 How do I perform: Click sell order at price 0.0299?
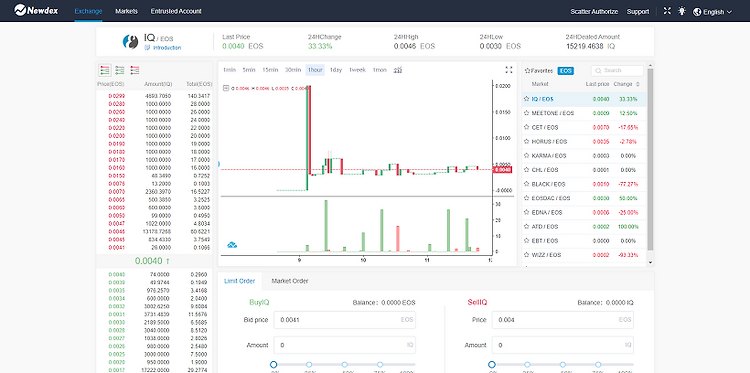(154, 96)
